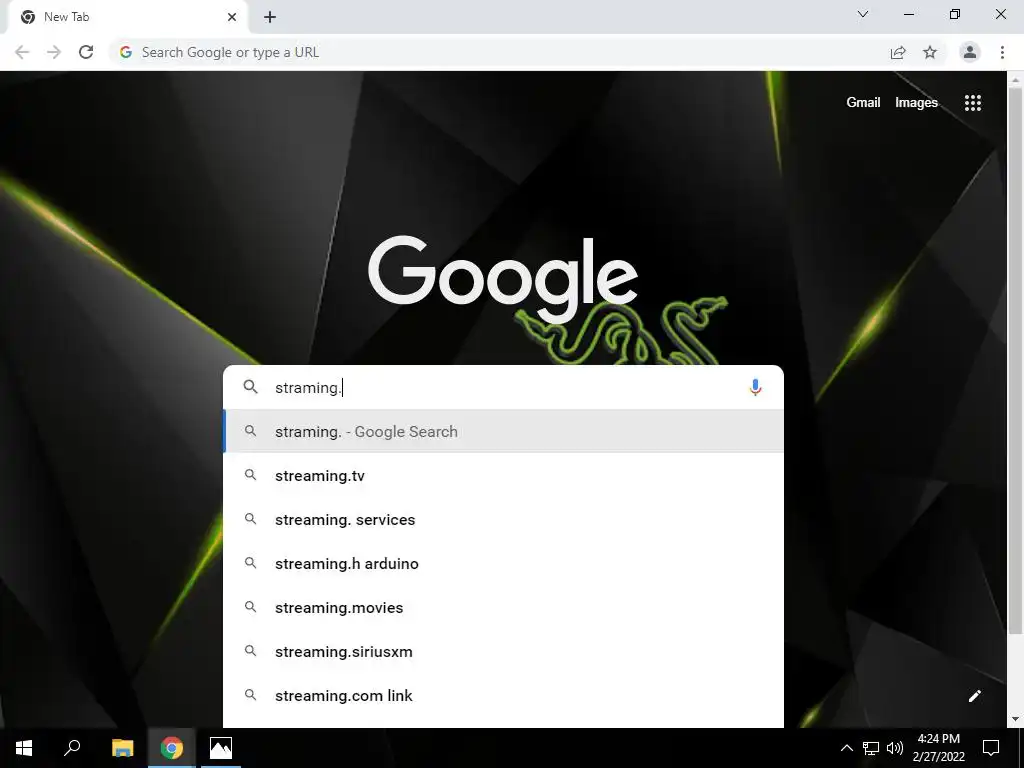Click the browser back arrow
This screenshot has width=1024, height=768.
22,52
